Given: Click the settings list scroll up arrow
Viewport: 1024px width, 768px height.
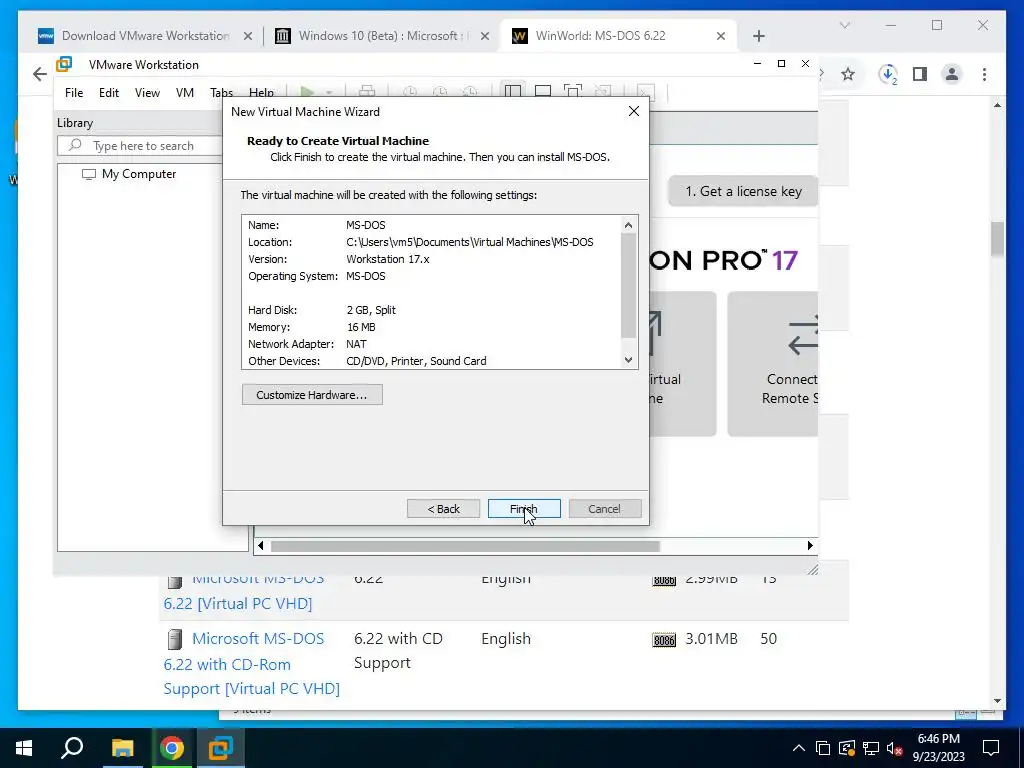Looking at the screenshot, I should point(628,225).
